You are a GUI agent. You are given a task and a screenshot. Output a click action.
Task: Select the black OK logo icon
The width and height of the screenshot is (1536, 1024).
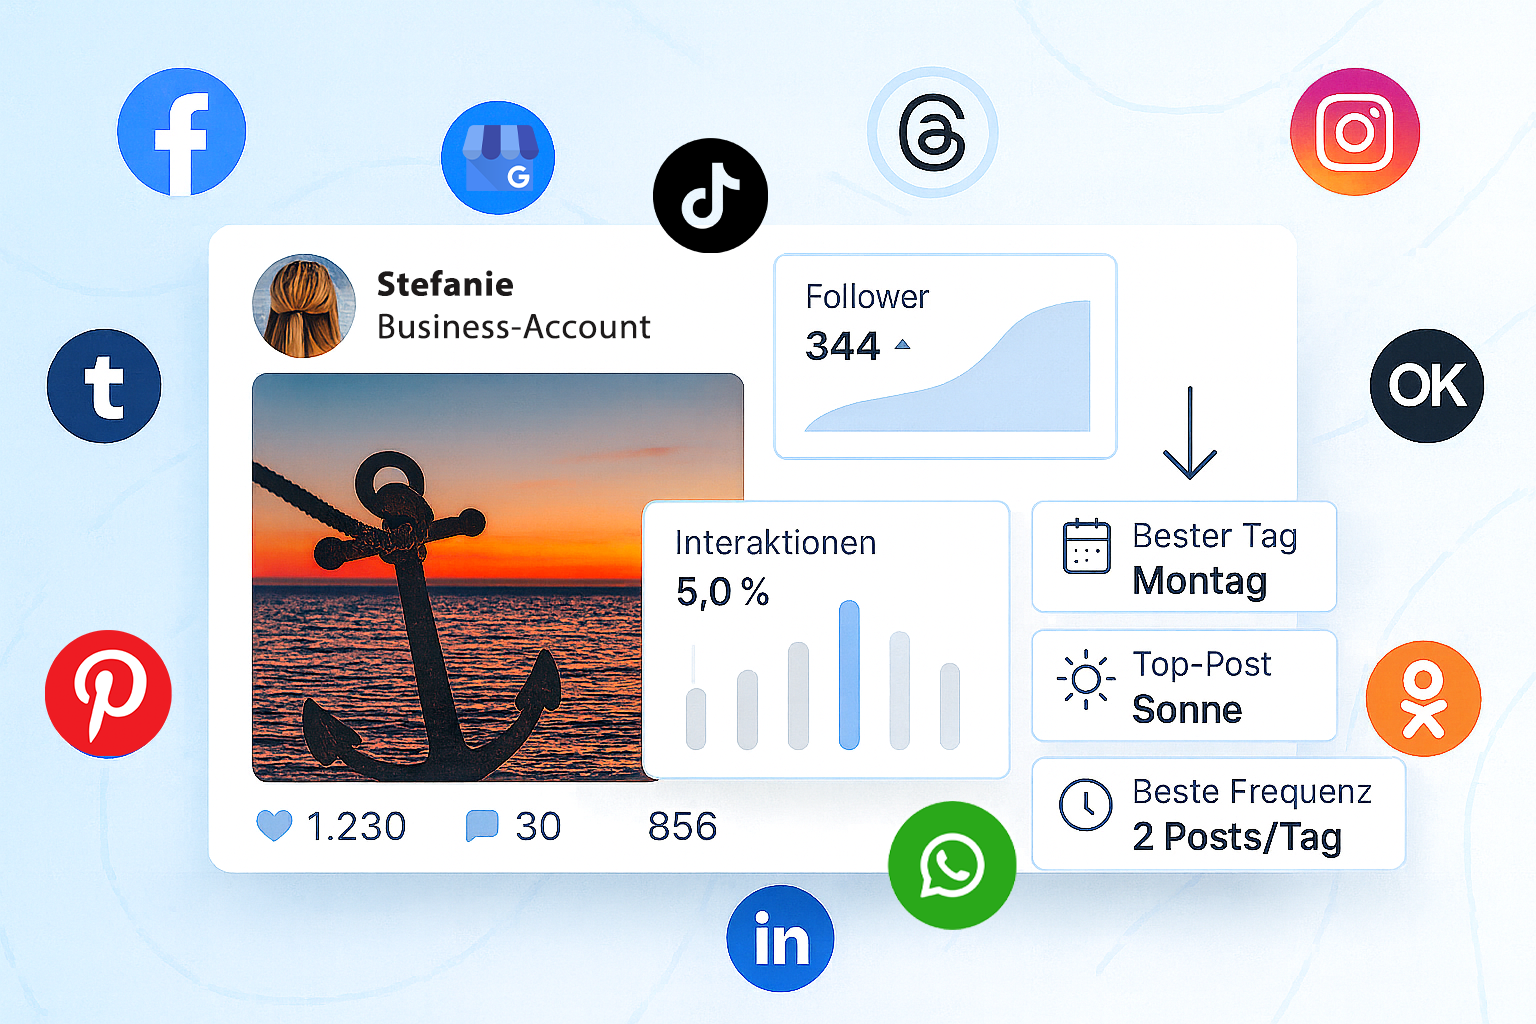[1426, 386]
